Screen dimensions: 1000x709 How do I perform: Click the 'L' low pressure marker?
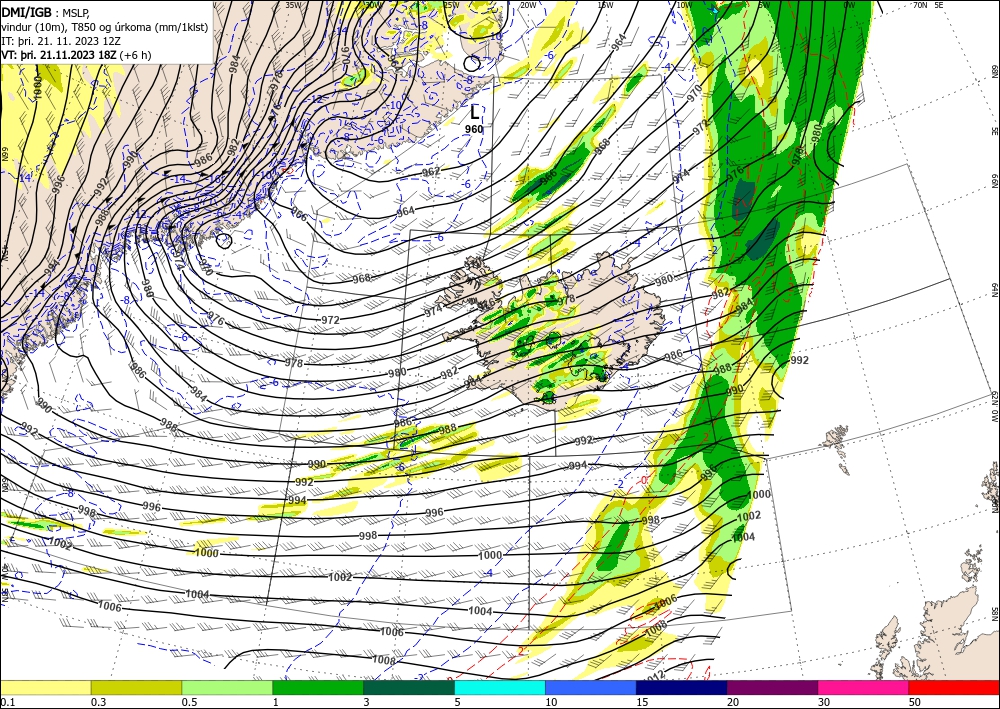pyautogui.click(x=474, y=113)
